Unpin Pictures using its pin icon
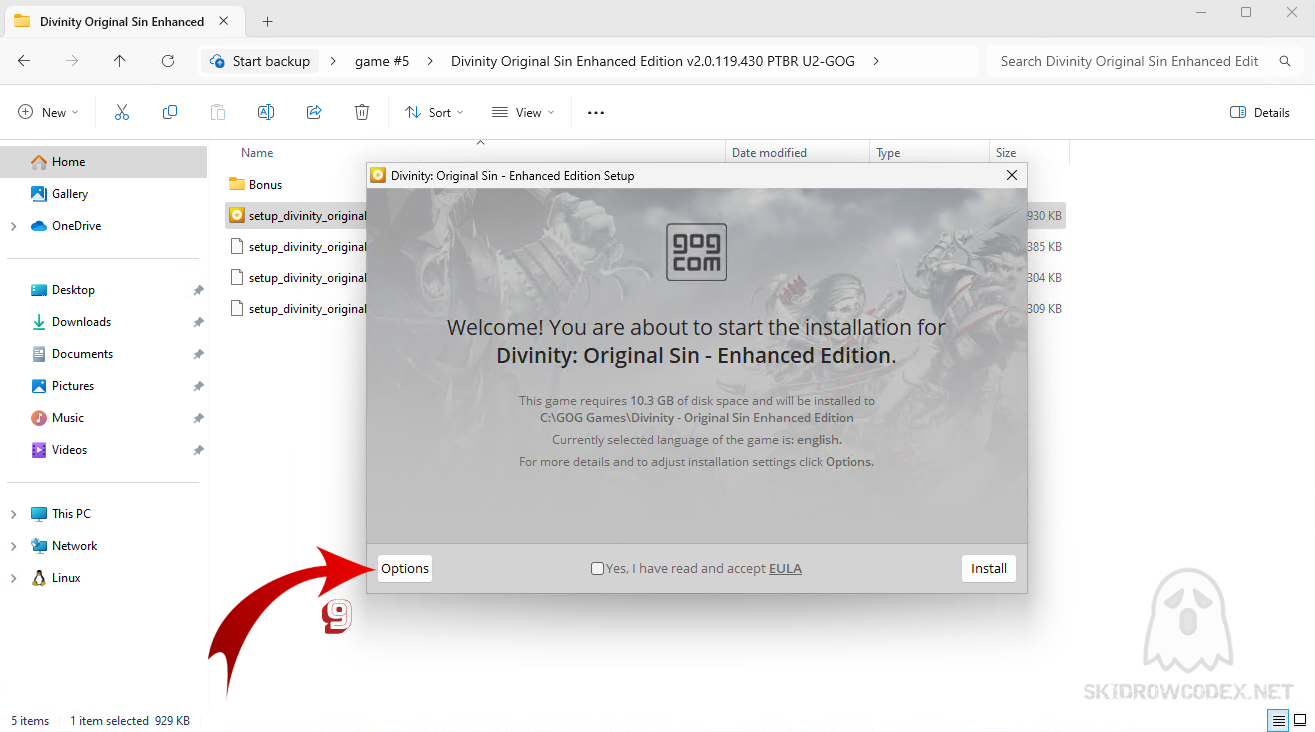Viewport: 1315px width, 732px height. tap(198, 386)
